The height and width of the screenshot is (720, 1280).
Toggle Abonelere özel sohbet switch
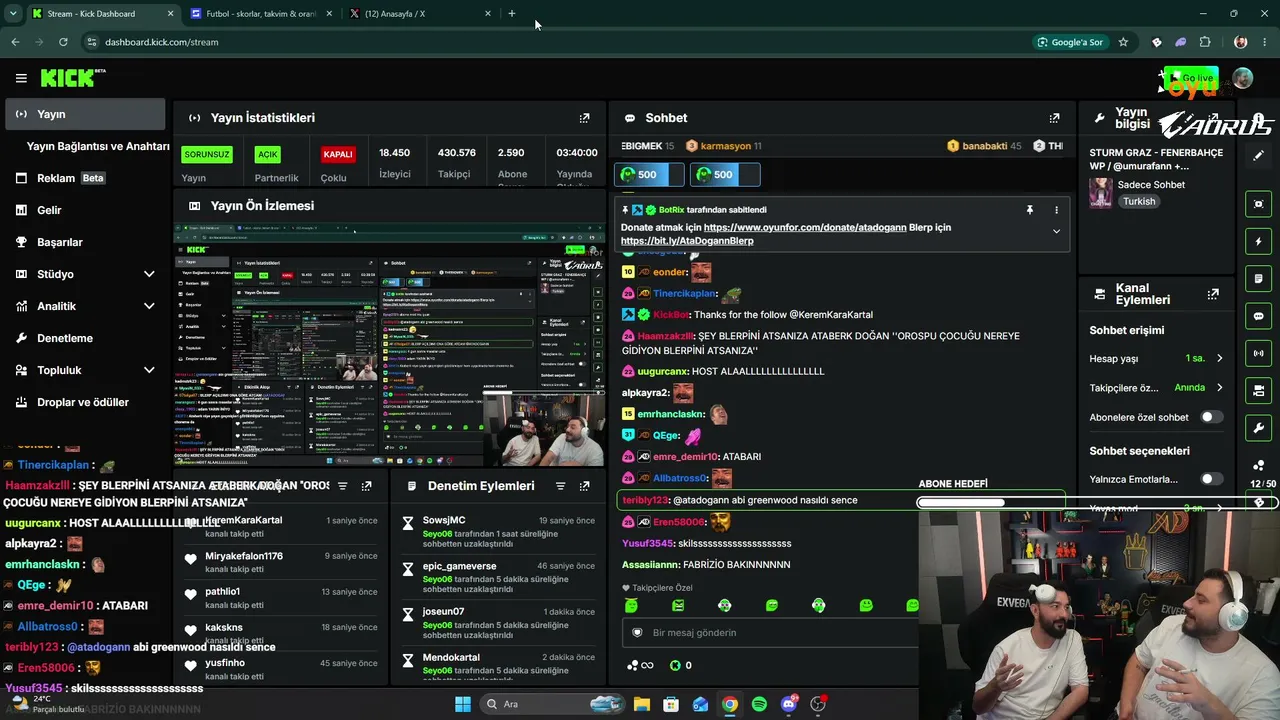point(1211,417)
